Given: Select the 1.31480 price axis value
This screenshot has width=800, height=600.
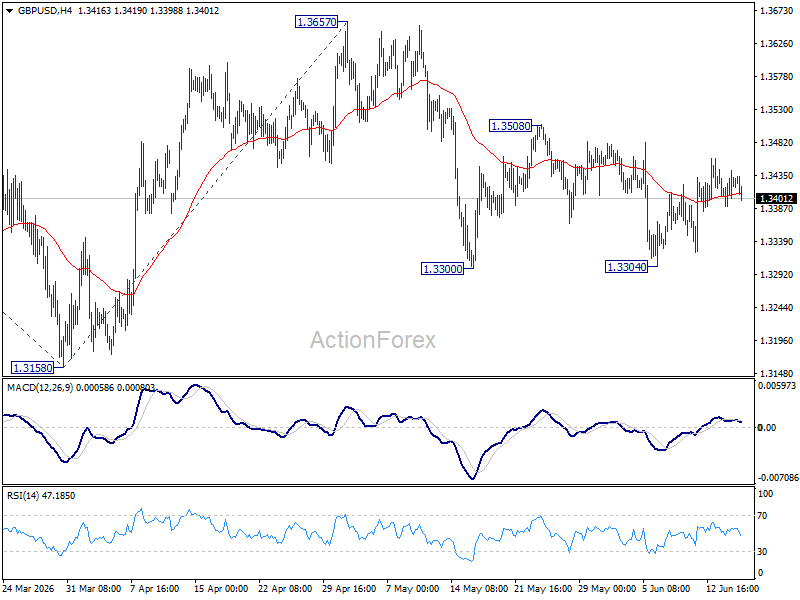Looking at the screenshot, I should pyautogui.click(x=777, y=373).
